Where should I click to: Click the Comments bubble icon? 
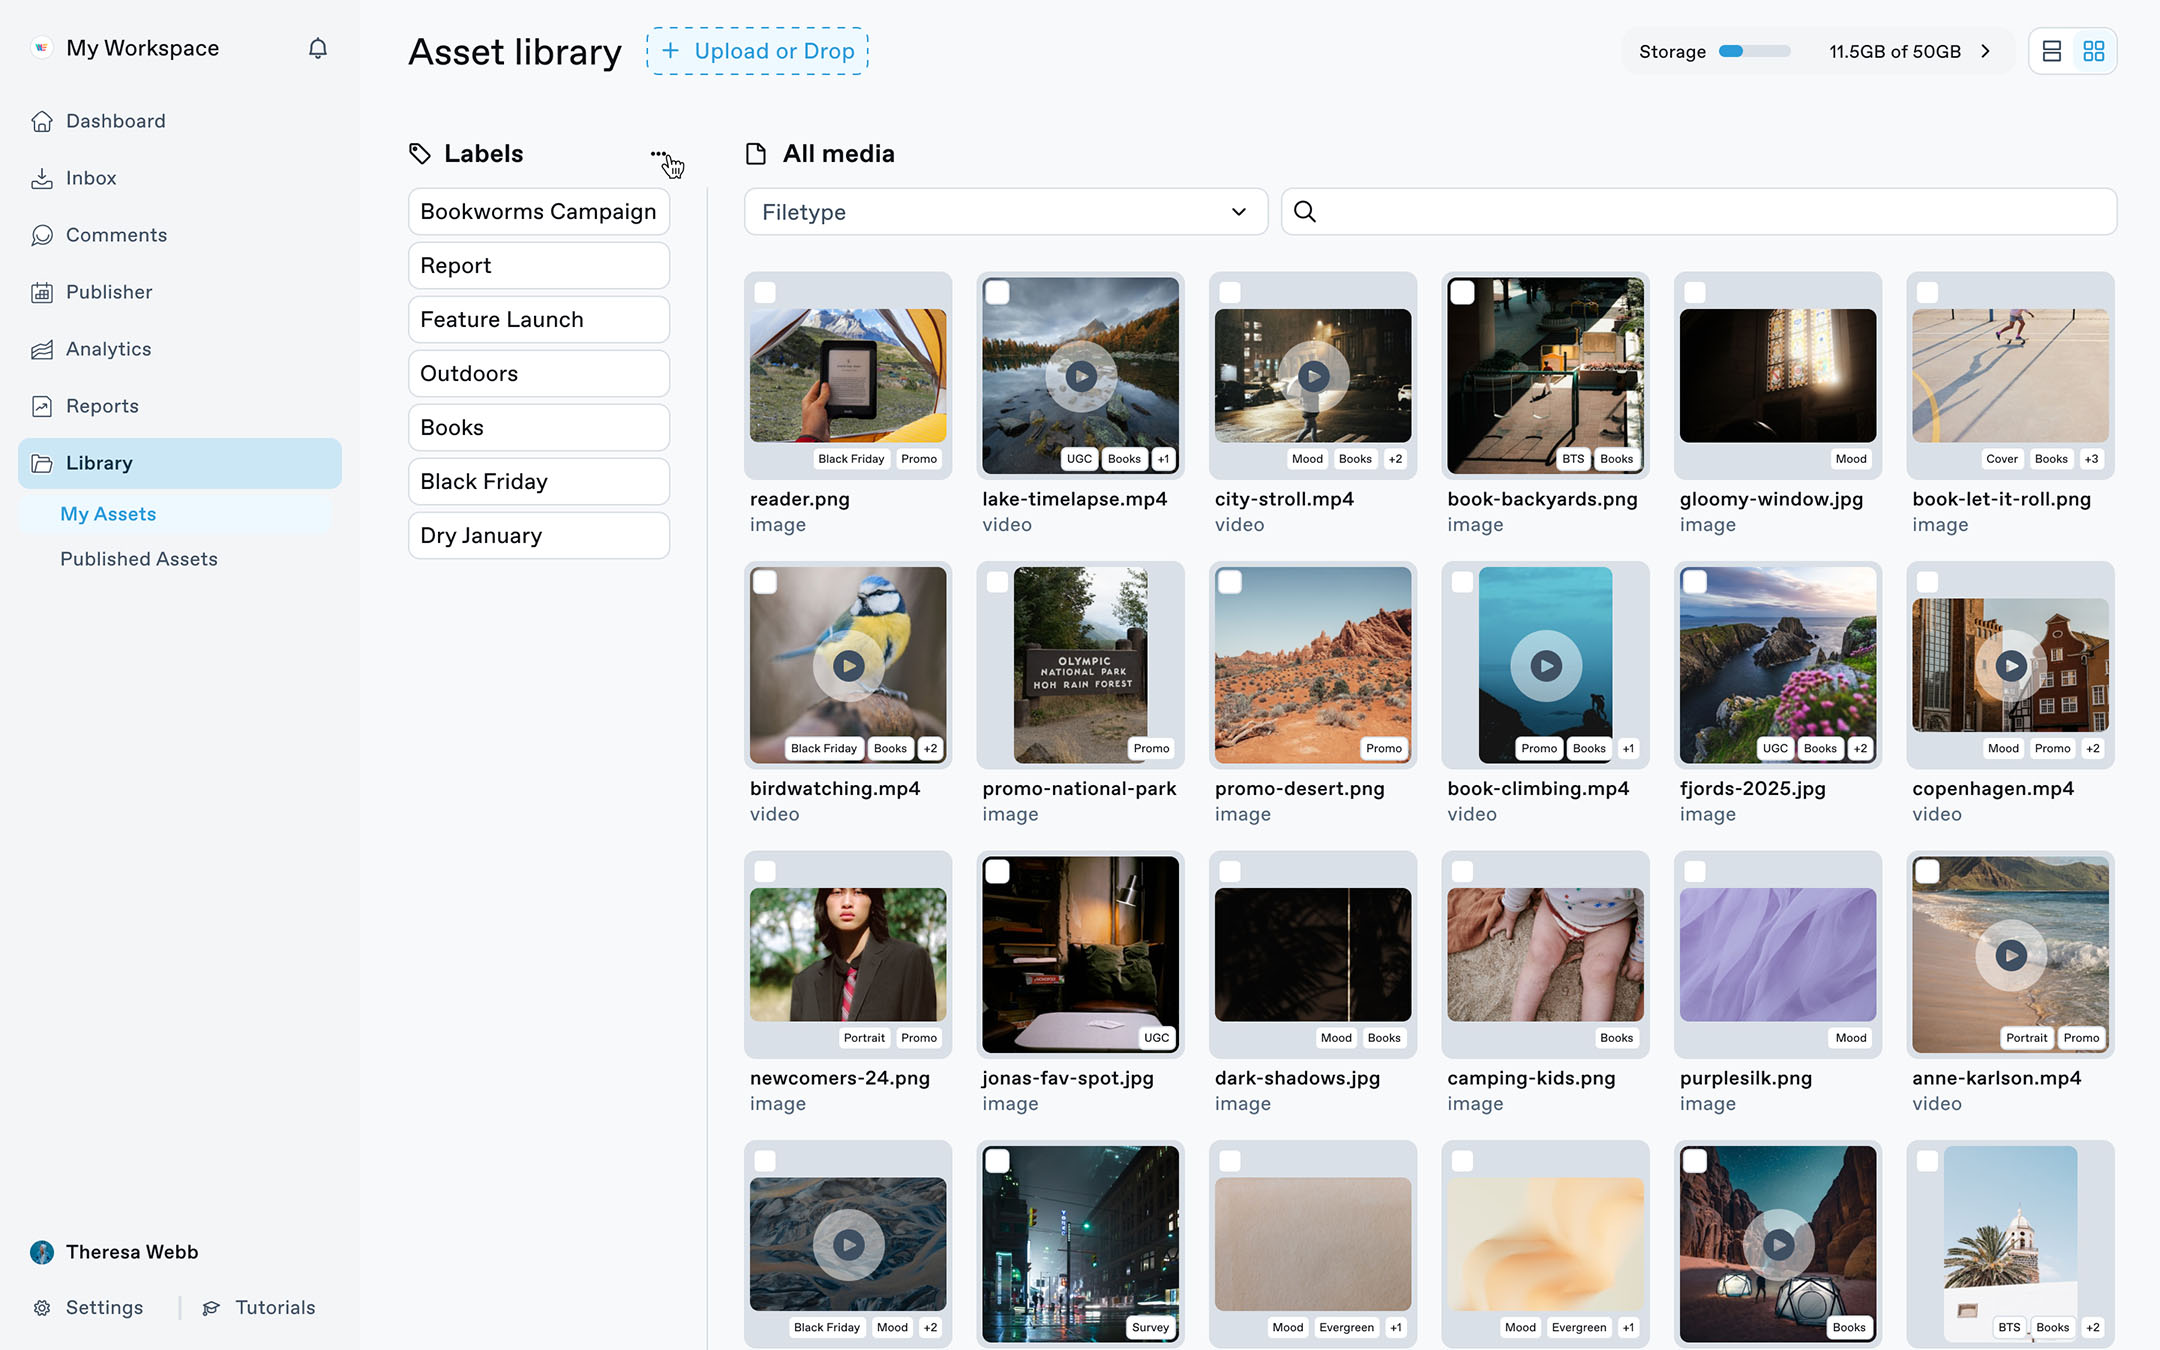(x=42, y=235)
